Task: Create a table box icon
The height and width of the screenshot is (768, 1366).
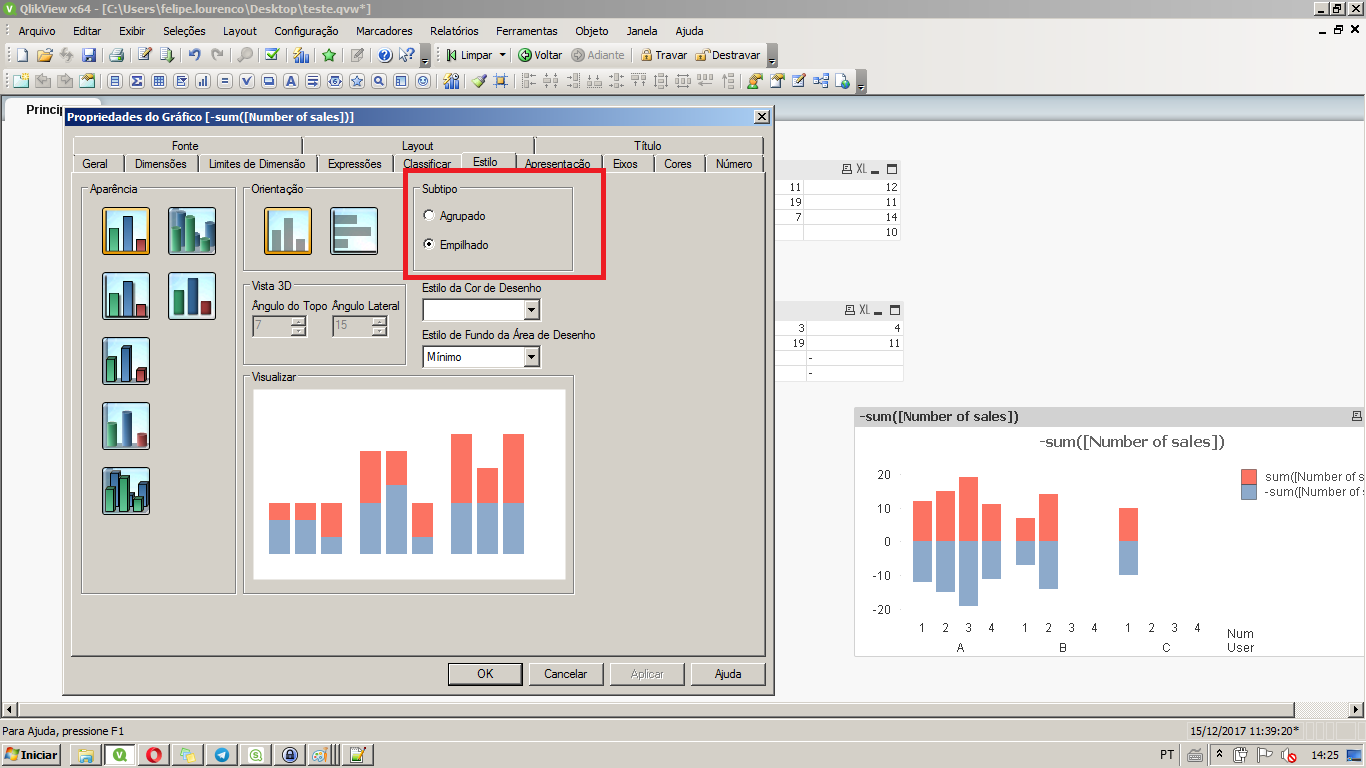Action: click(159, 81)
